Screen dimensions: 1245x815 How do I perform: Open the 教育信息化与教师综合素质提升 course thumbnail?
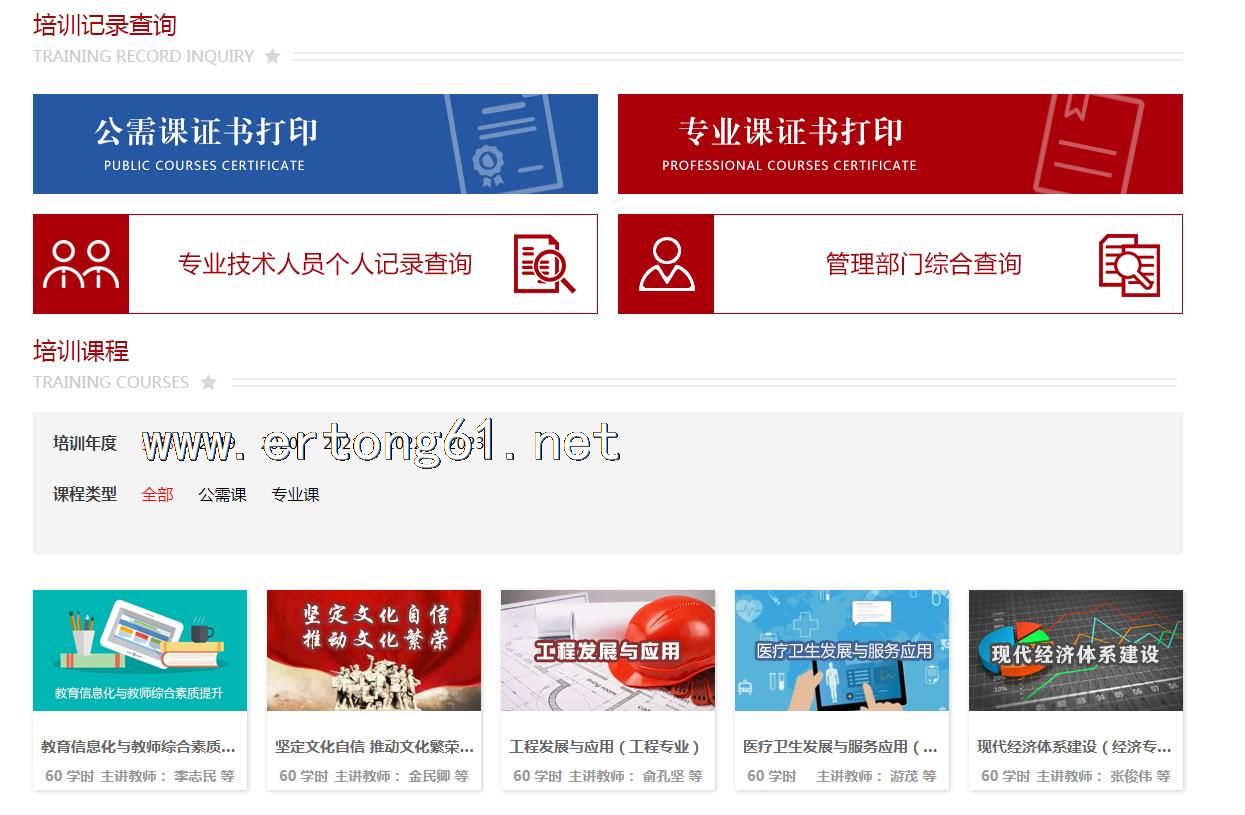[x=140, y=650]
